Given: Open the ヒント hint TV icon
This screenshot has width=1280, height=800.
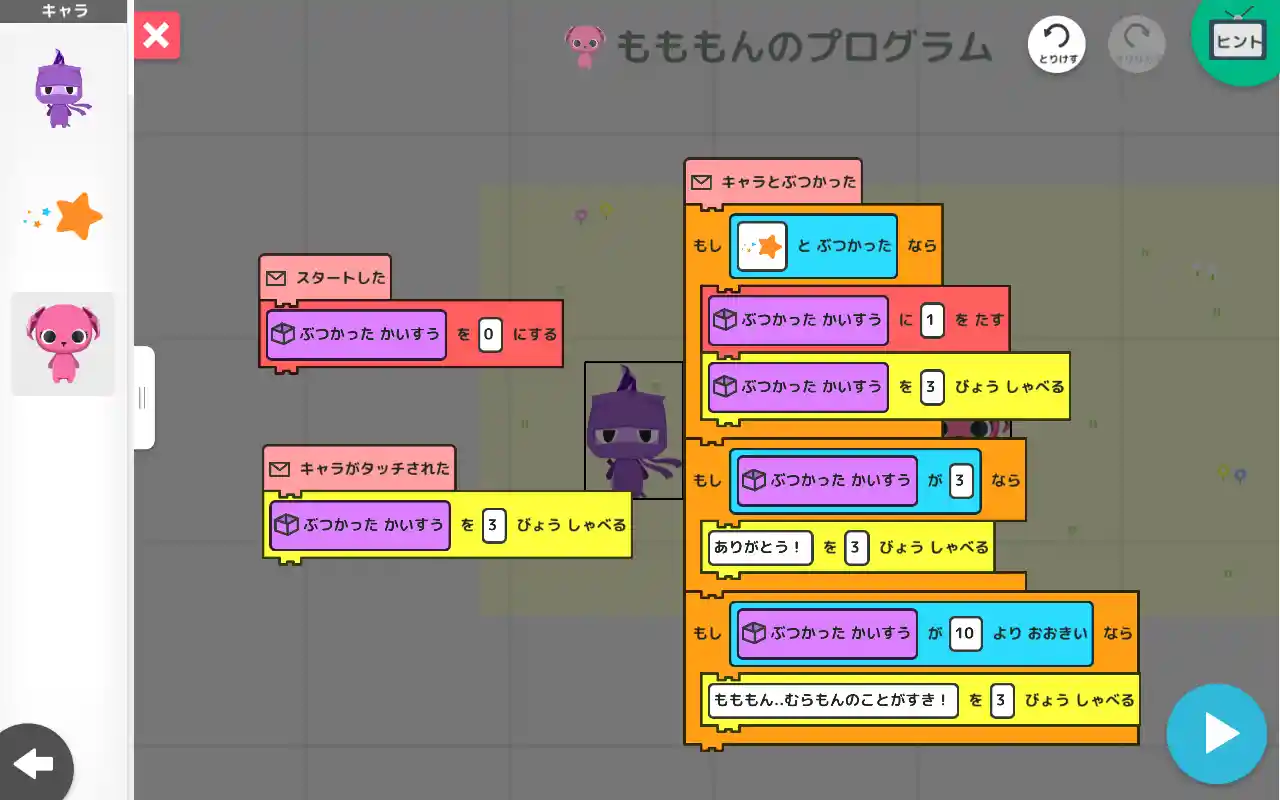Looking at the screenshot, I should [x=1238, y=40].
